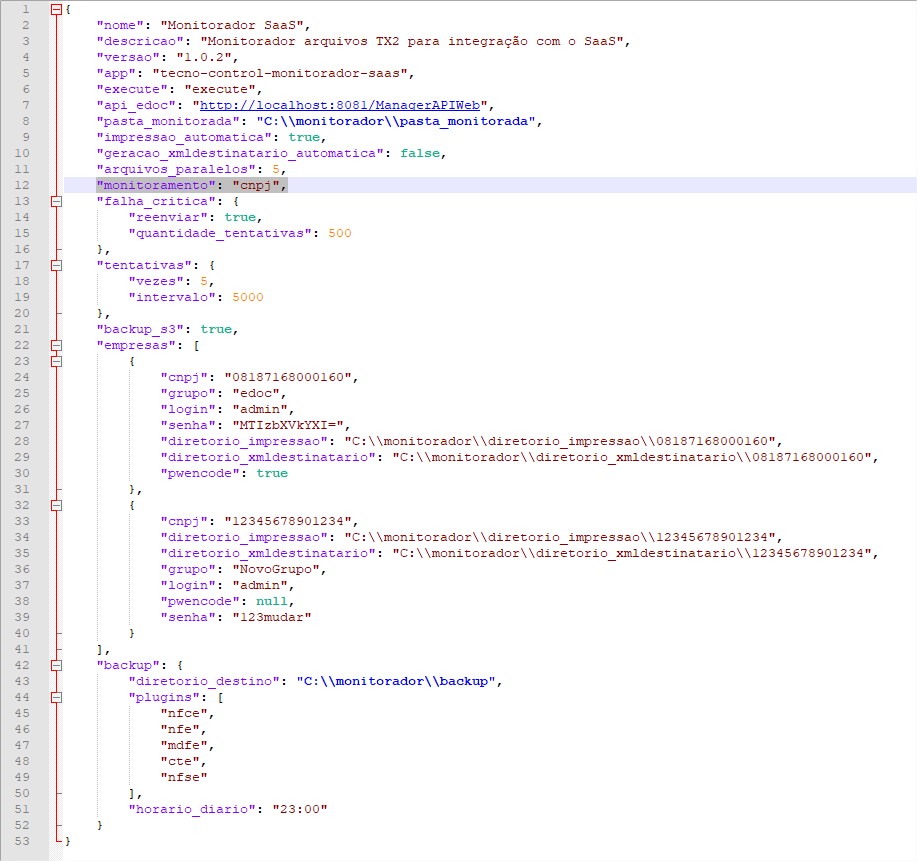Click the "api_edoc" key
917x861 pixels.
136,105
